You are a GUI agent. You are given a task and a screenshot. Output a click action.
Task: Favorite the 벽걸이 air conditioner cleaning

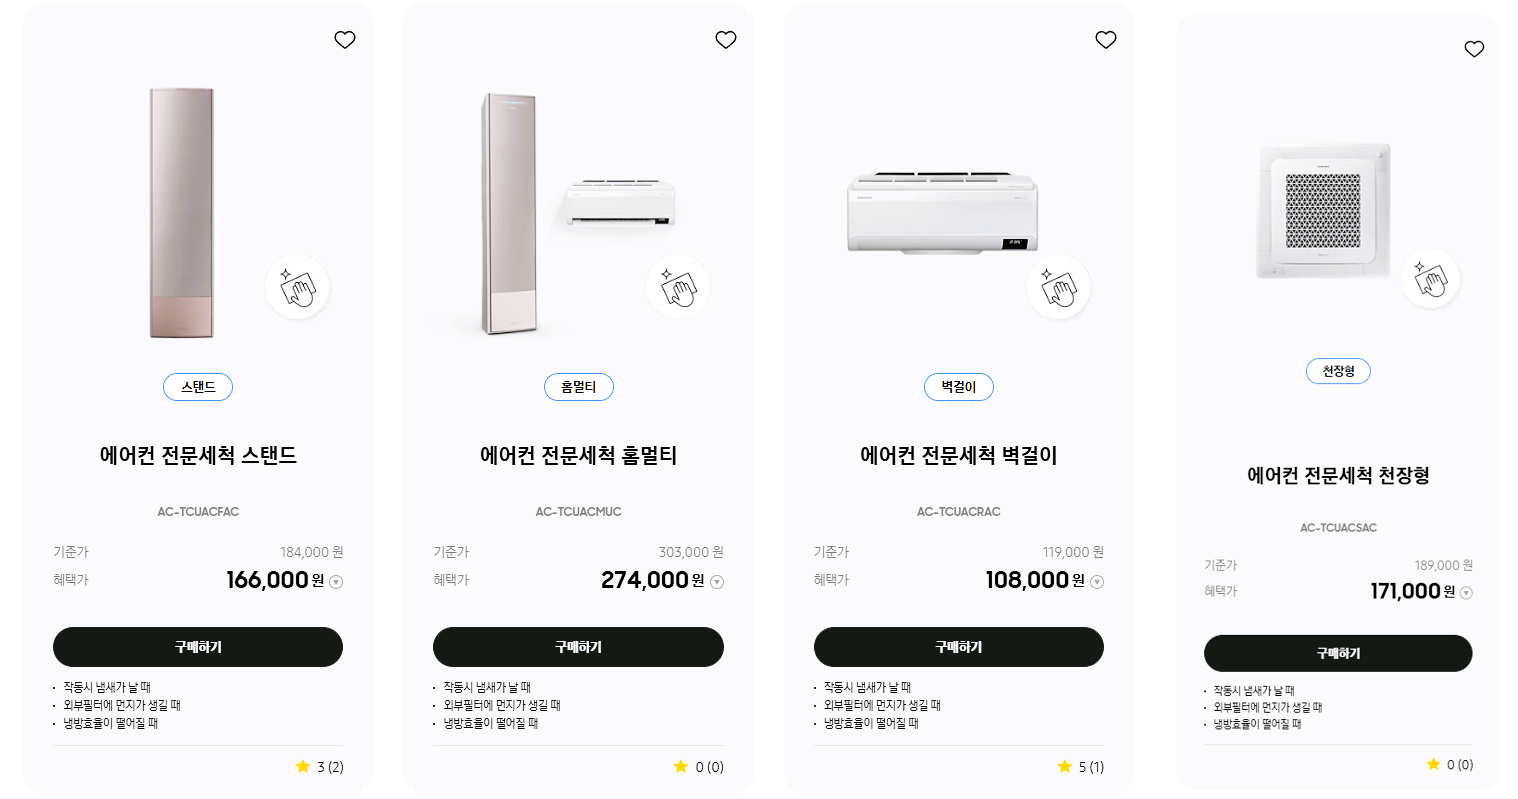click(1106, 40)
